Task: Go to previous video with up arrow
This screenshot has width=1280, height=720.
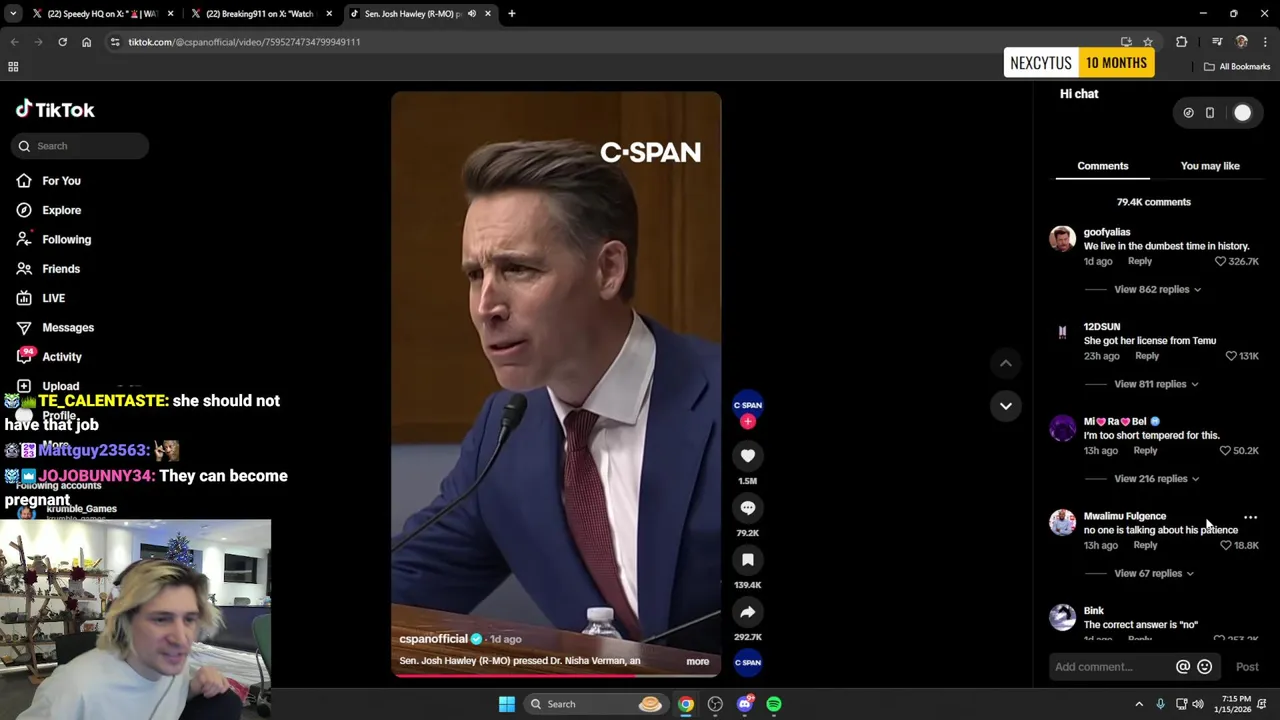Action: point(1006,363)
